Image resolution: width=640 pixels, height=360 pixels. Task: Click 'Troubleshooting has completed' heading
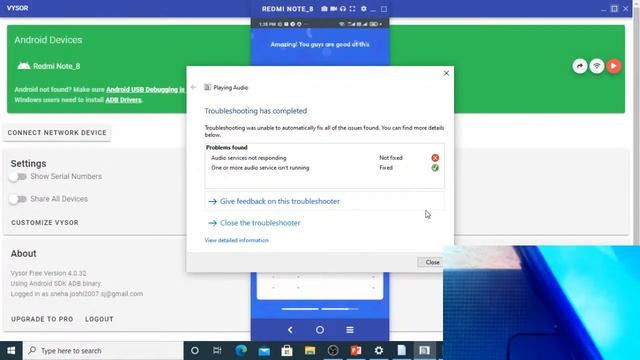pos(256,111)
